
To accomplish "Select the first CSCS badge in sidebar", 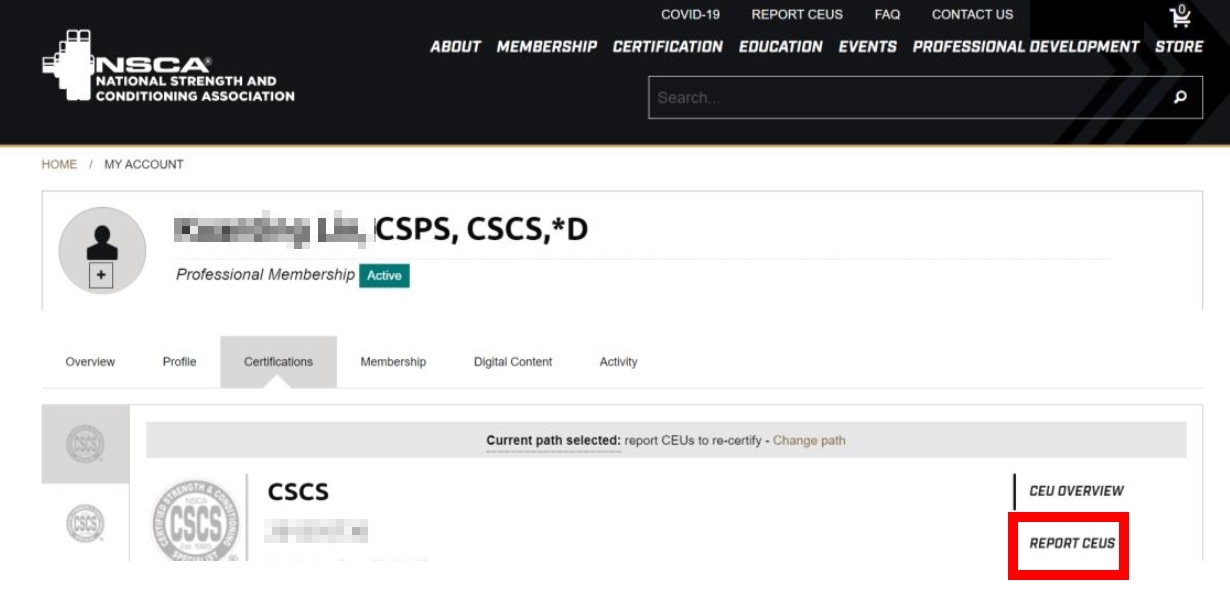I will pos(85,444).
